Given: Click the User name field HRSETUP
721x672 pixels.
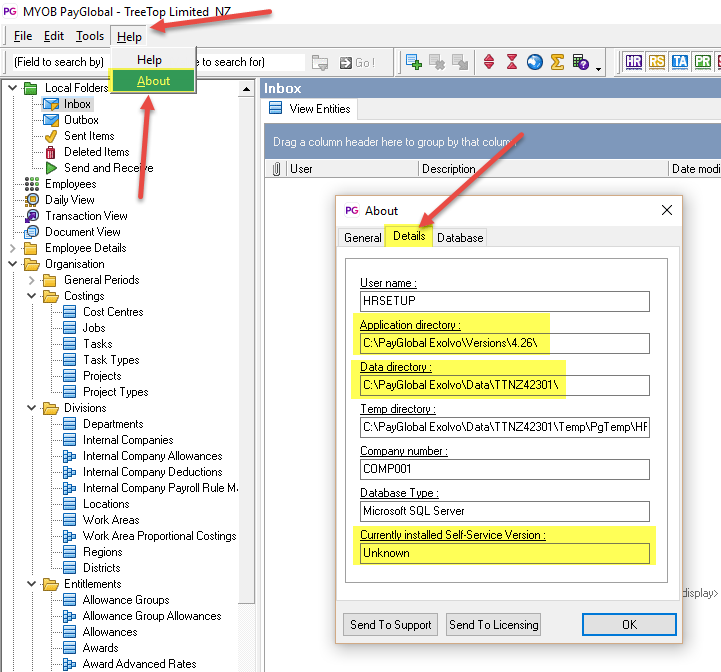Looking at the screenshot, I should click(504, 301).
